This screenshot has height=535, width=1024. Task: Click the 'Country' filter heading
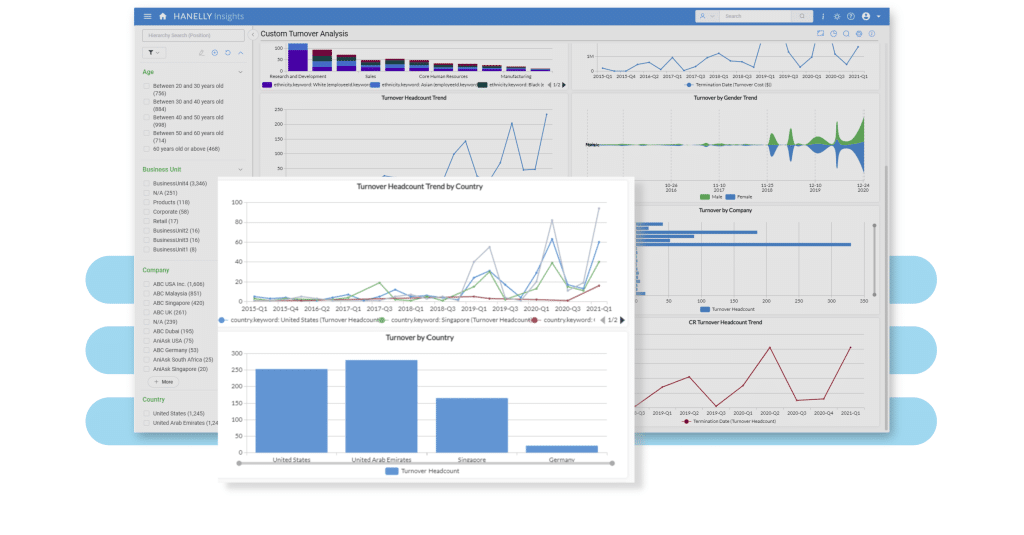153,400
